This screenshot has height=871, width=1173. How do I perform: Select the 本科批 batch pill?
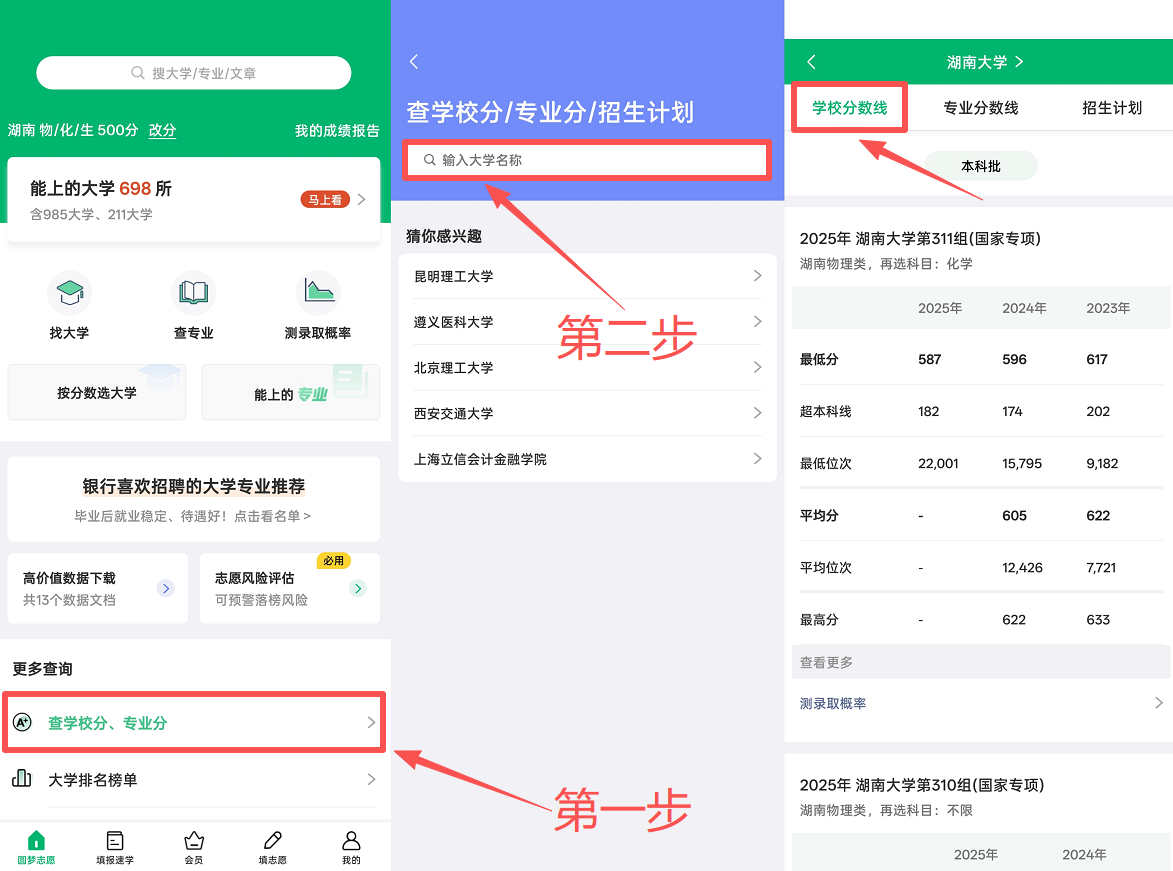(980, 166)
